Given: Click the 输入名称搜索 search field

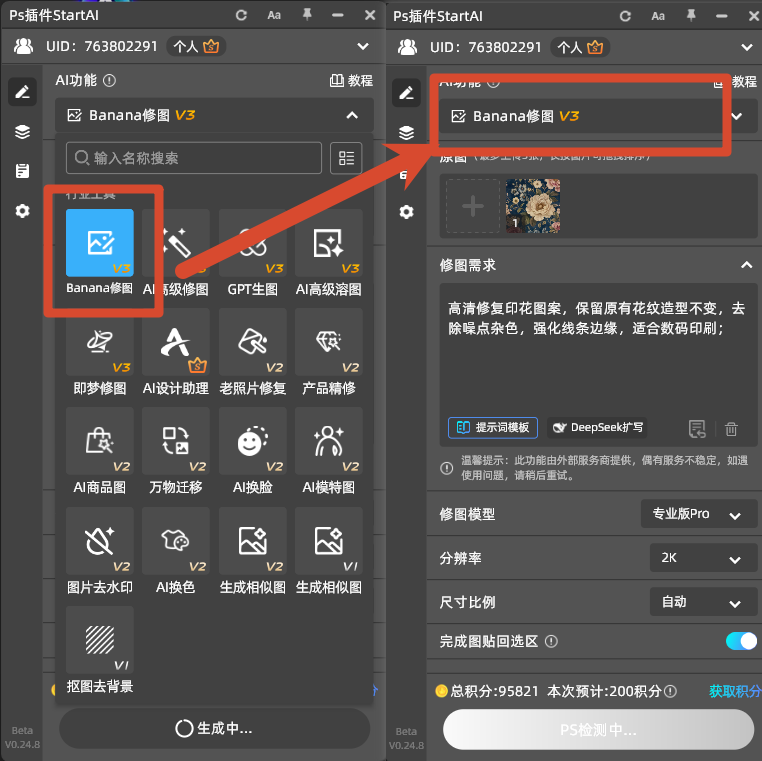Looking at the screenshot, I should coord(194,158).
